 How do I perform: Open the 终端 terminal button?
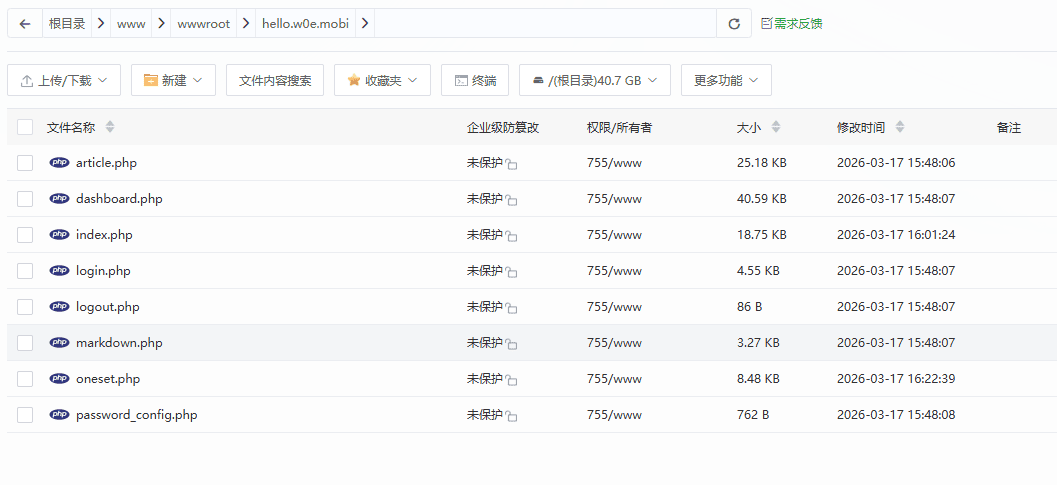tap(475, 80)
